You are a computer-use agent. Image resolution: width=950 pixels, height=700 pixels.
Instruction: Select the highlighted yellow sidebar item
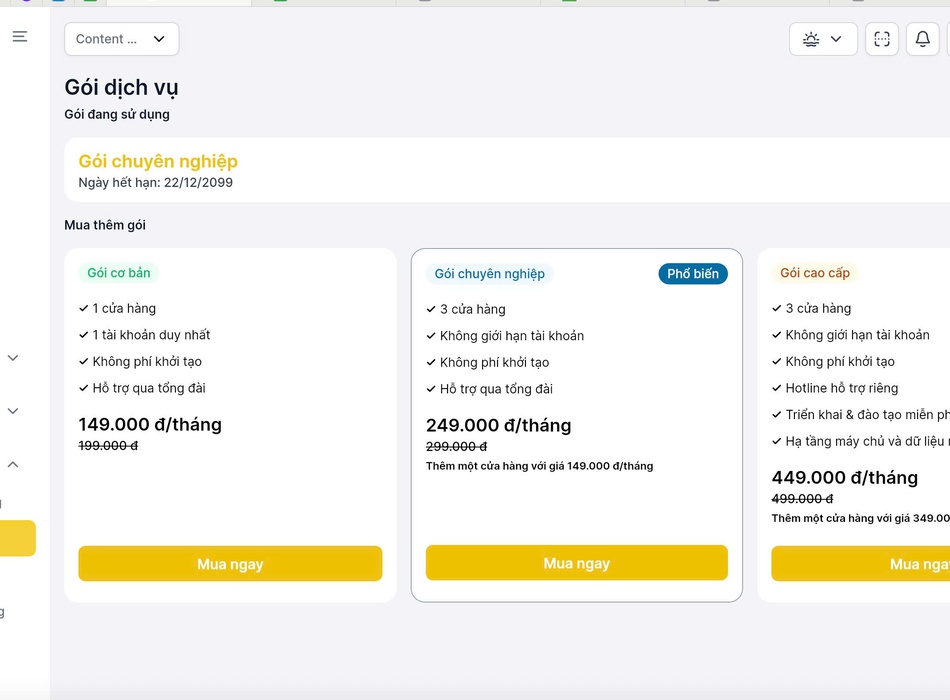[17, 538]
